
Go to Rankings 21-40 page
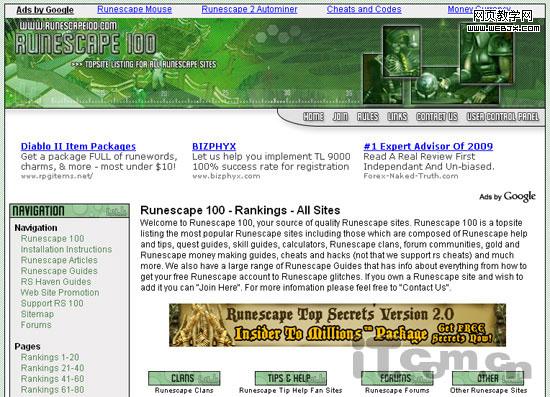52,368
